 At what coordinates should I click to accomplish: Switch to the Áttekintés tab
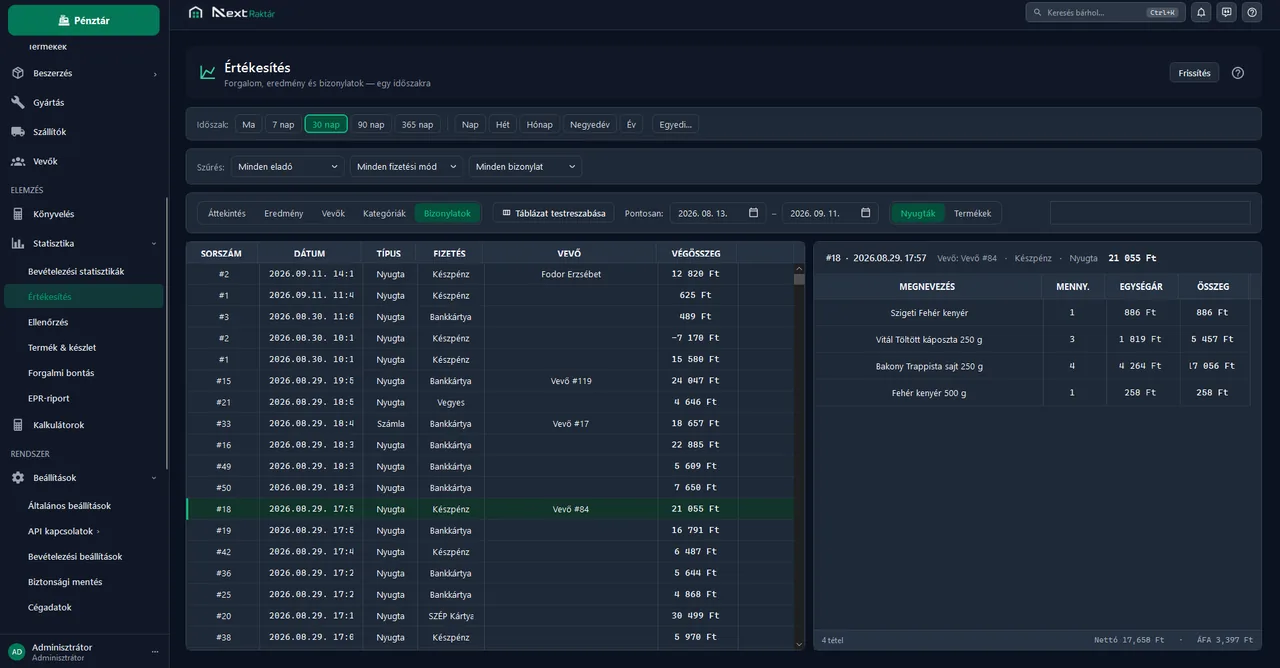227,213
